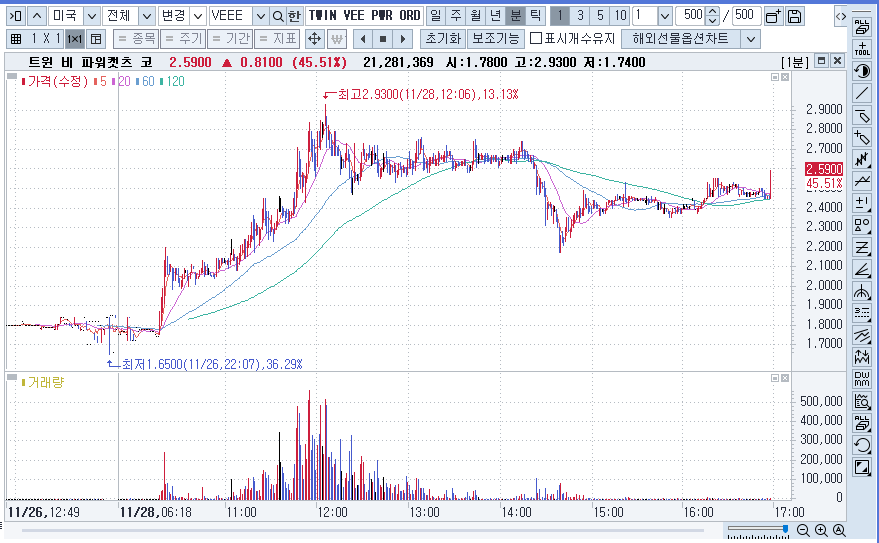Image resolution: width=879 pixels, height=543 pixels.
Task: Select the crosshair move tool icon
Action: [313, 39]
